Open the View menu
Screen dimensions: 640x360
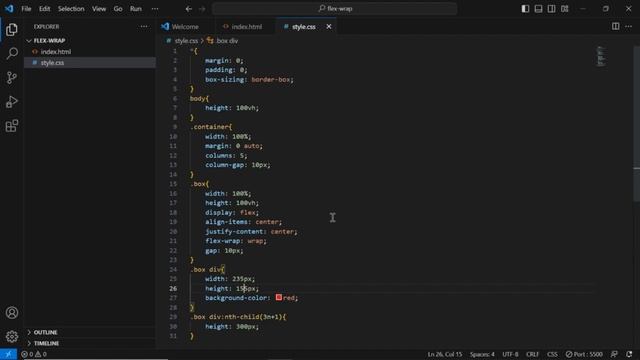[x=99, y=9]
